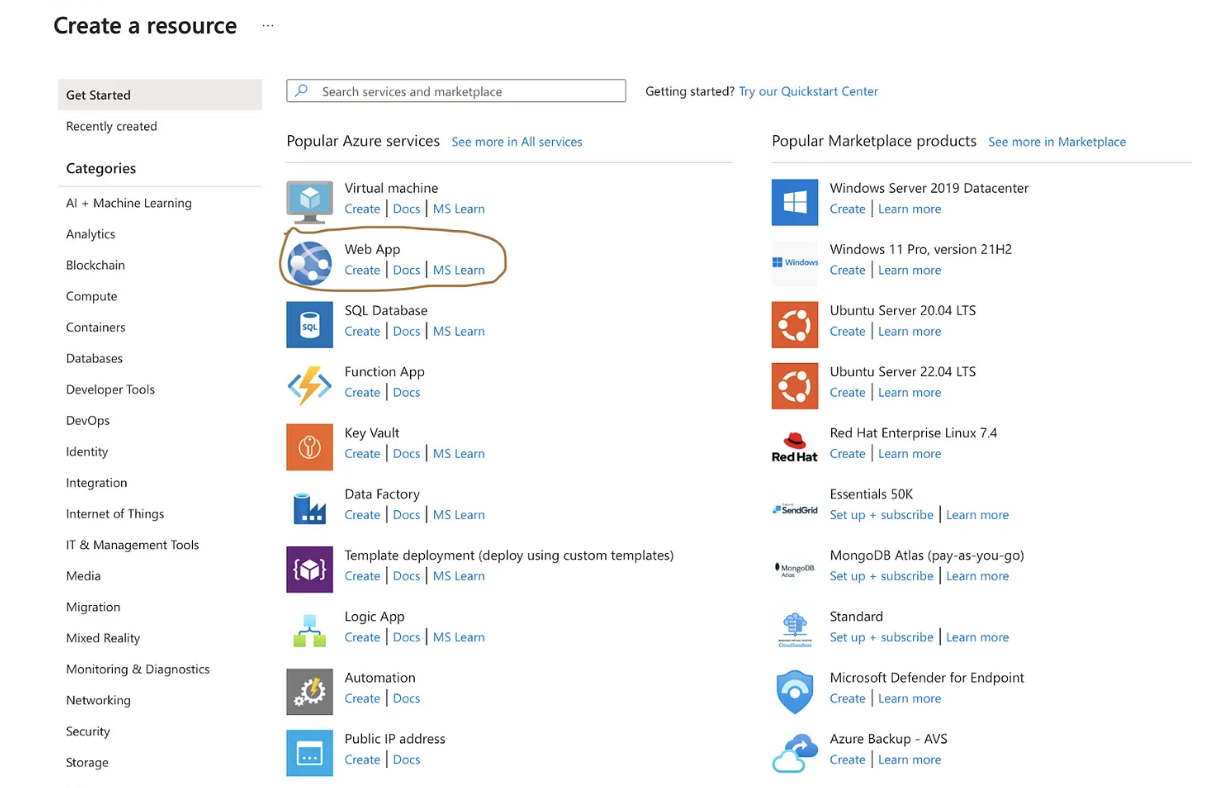Open the Ubuntu Server 20.04 LTS icon
This screenshot has width=1218, height=788.
[794, 325]
